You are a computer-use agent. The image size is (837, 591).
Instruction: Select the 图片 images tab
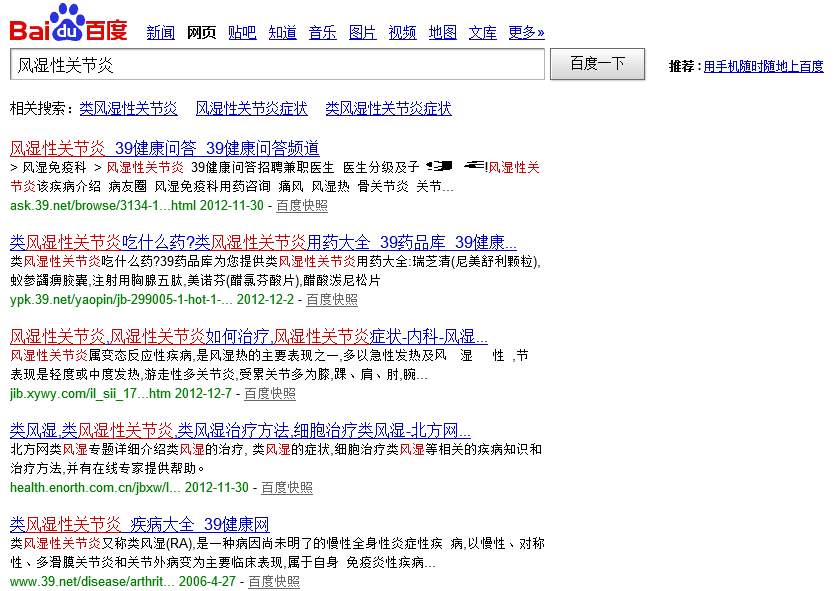[362, 33]
